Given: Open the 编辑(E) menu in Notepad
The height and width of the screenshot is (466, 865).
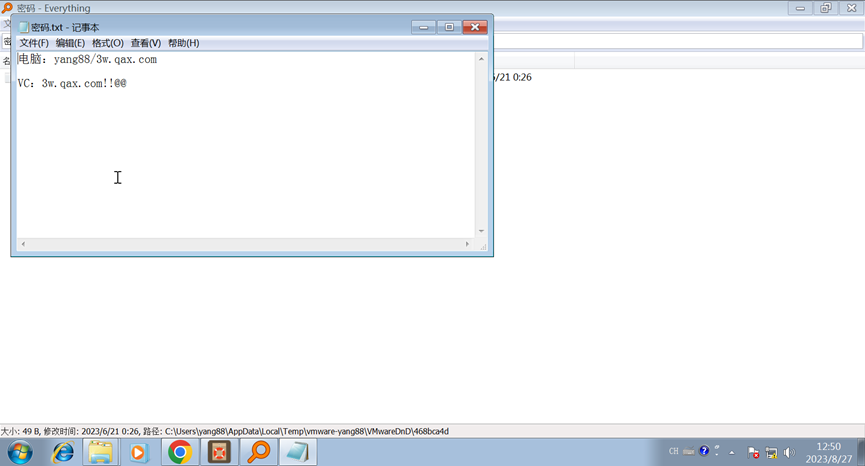Looking at the screenshot, I should click(70, 43).
